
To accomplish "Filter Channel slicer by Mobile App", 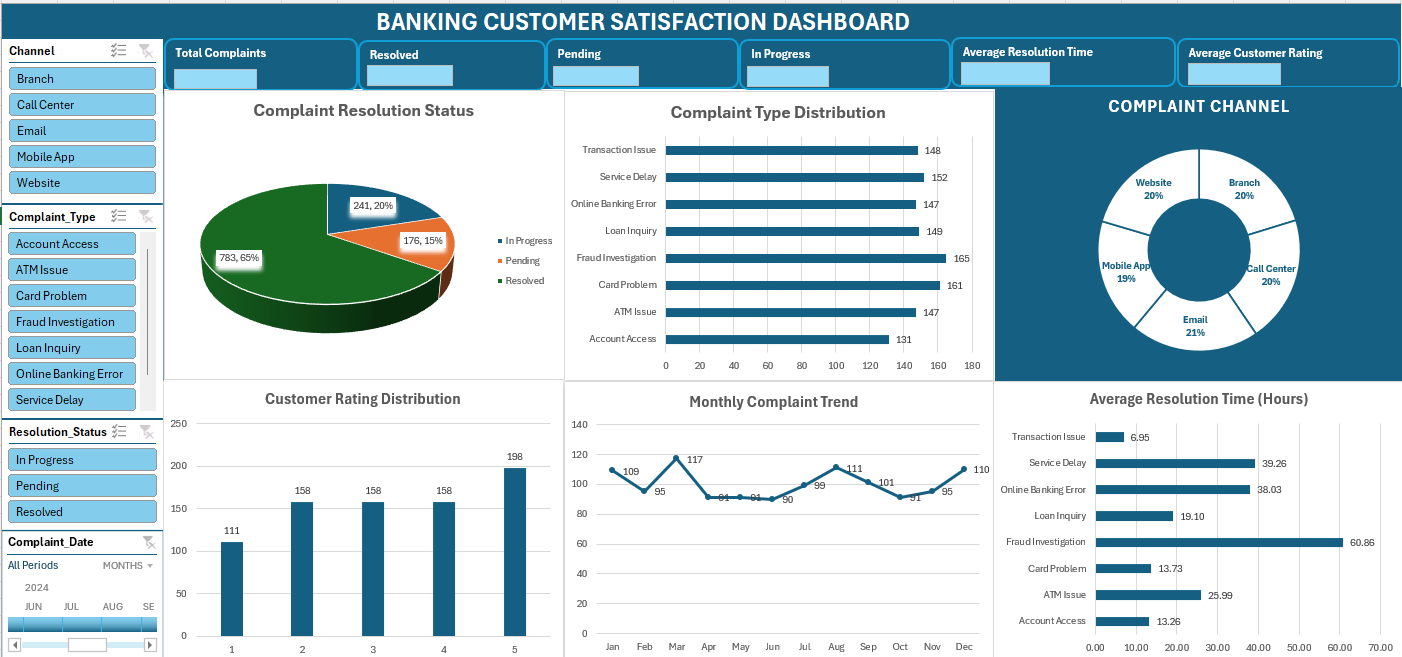I will tap(82, 157).
